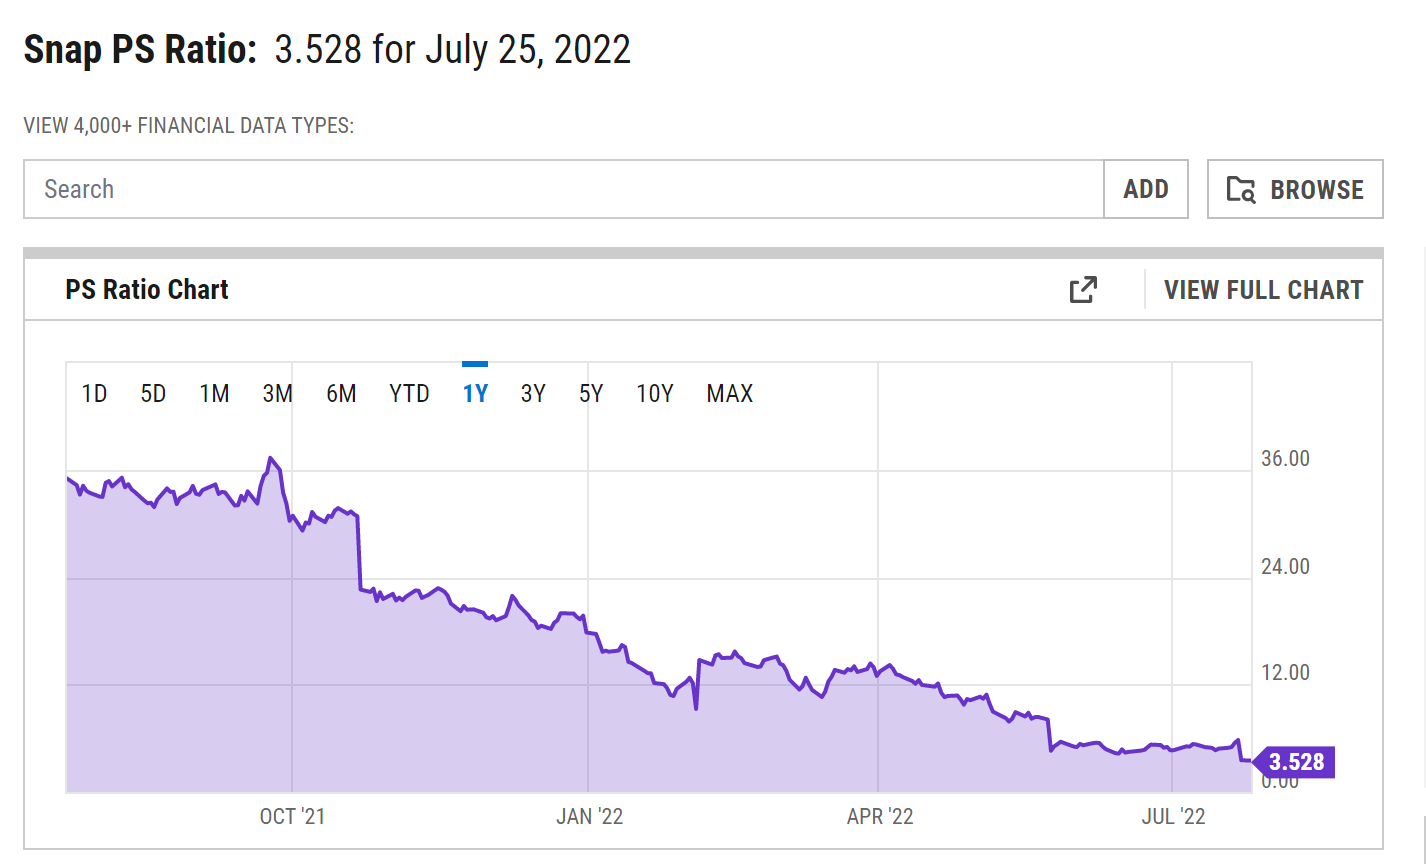The image size is (1426, 864).
Task: Select the 5D time range
Action: pyautogui.click(x=153, y=394)
